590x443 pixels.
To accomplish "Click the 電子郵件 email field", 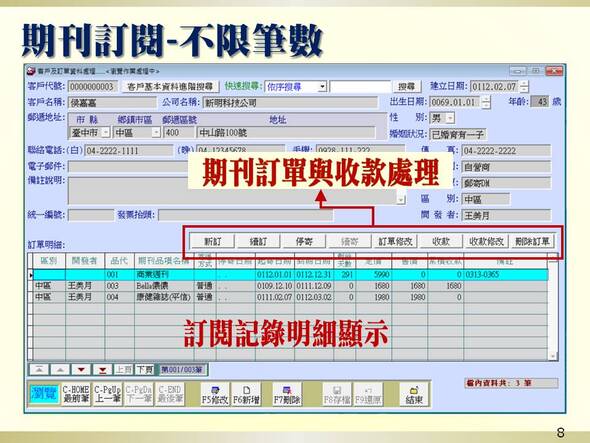I will pyautogui.click(x=128, y=166).
